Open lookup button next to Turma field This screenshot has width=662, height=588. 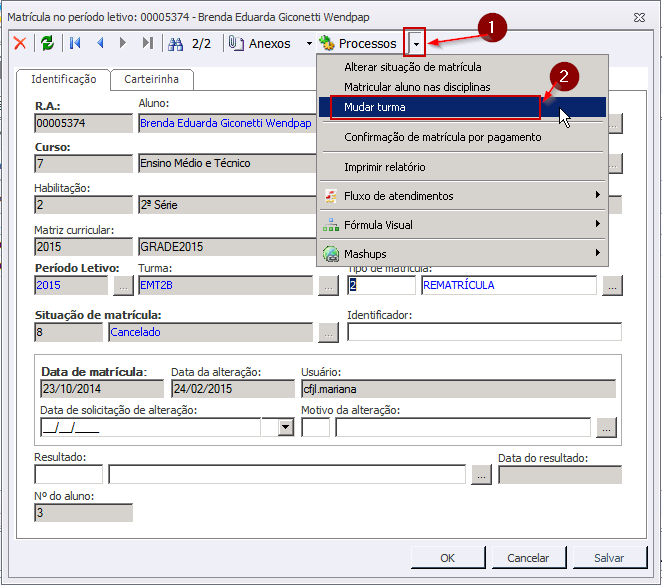click(328, 286)
